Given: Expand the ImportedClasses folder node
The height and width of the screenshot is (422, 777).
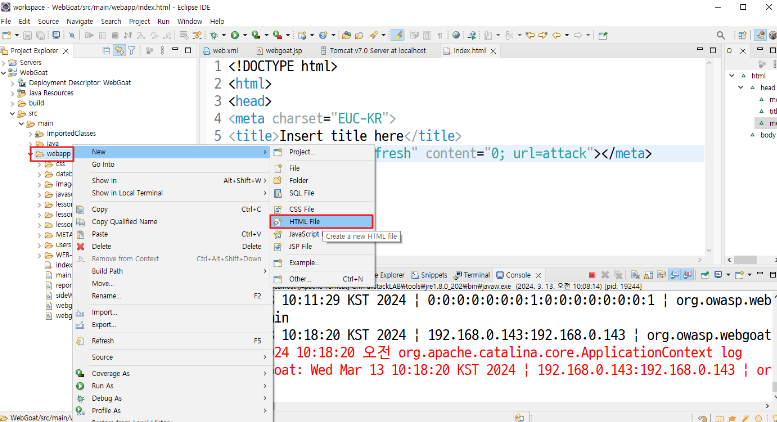Looking at the screenshot, I should point(31,134).
